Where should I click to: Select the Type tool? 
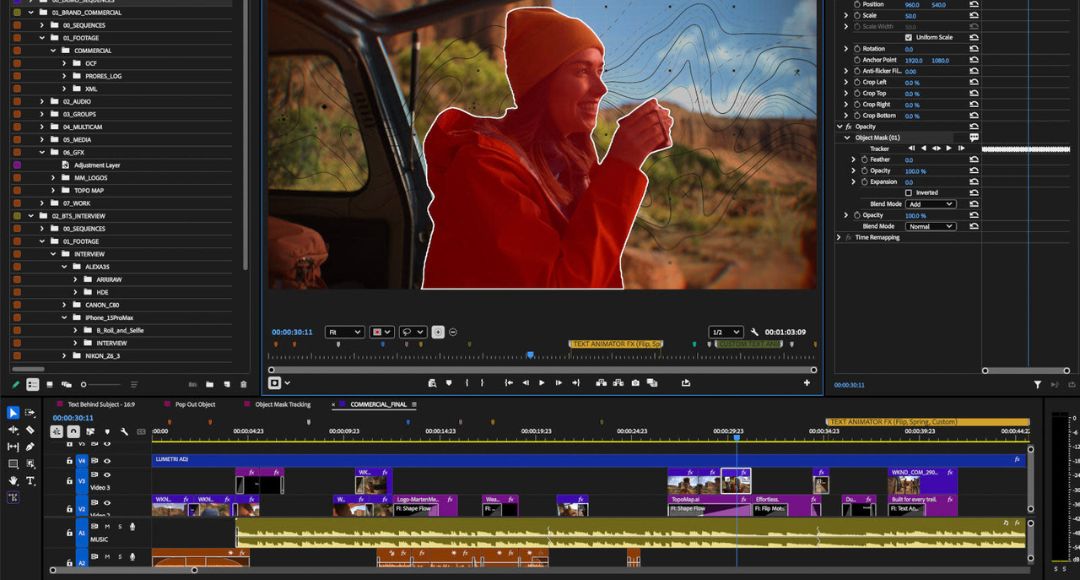(30, 481)
